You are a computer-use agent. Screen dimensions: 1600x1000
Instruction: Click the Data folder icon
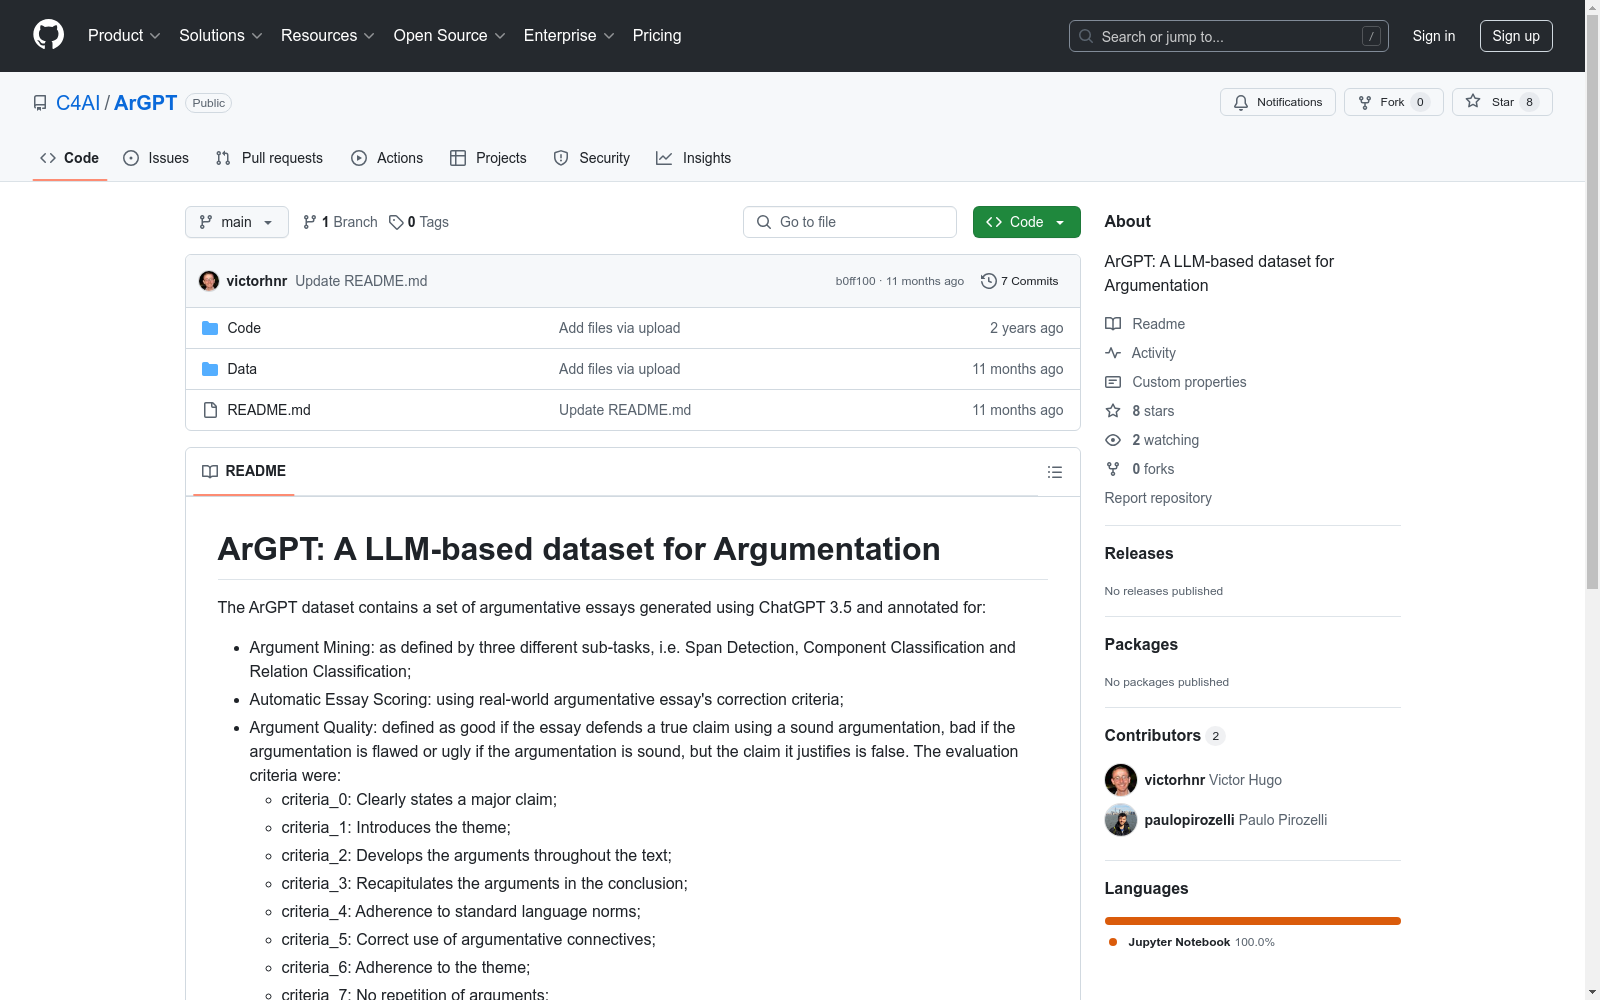(210, 369)
